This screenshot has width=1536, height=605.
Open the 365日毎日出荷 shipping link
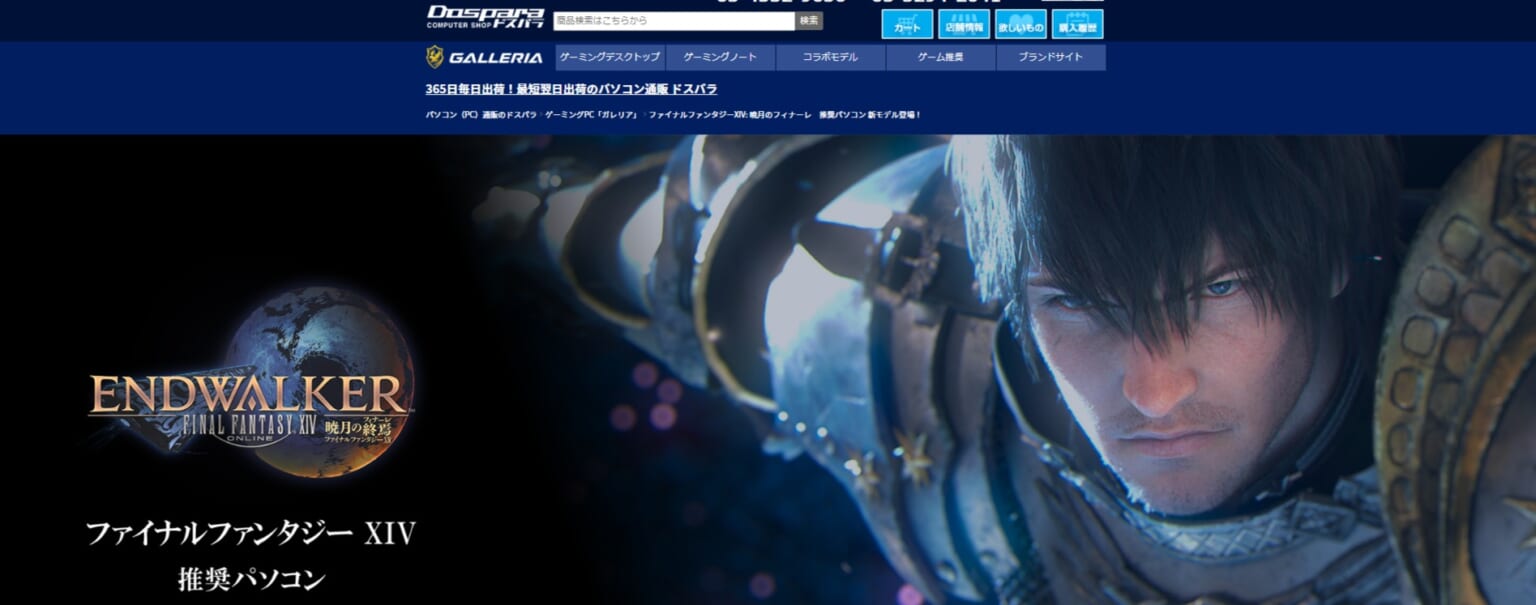point(571,89)
